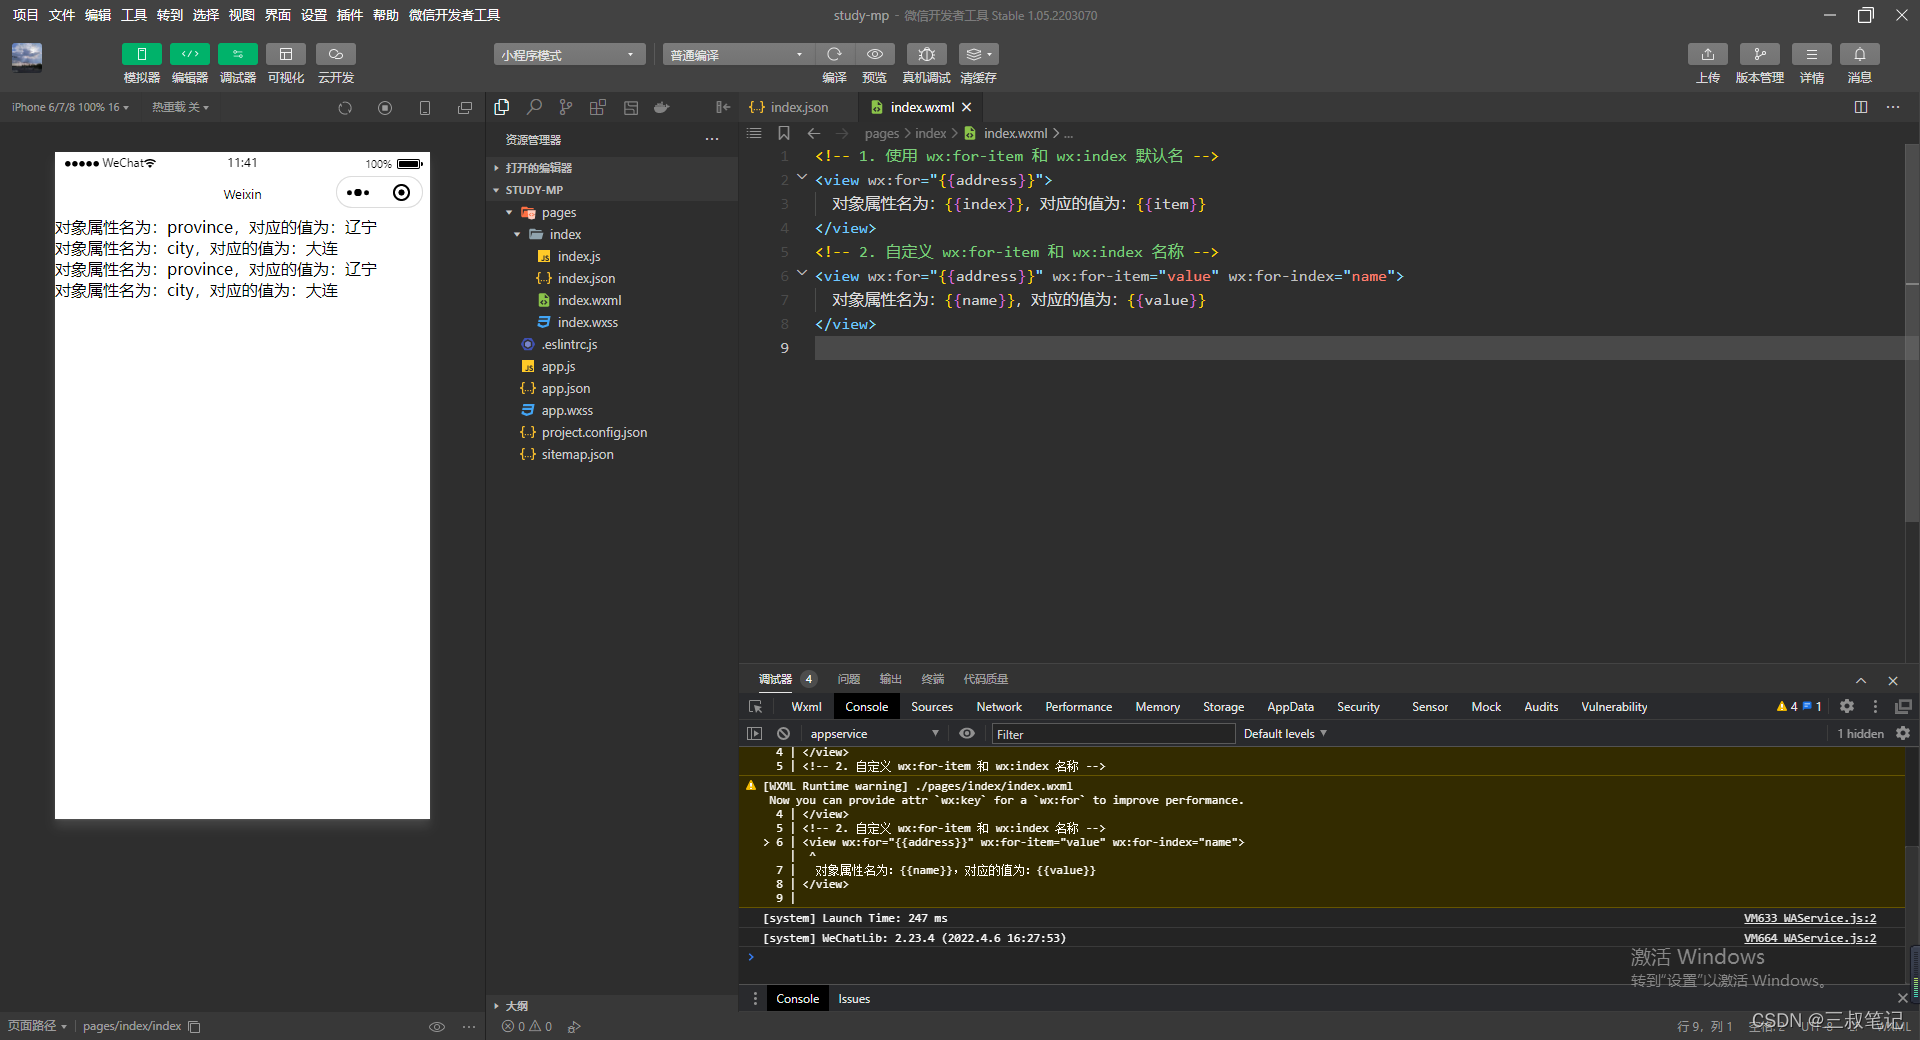Viewport: 1920px width, 1040px height.
Task: Click the compile refresh icon
Action: (834, 54)
